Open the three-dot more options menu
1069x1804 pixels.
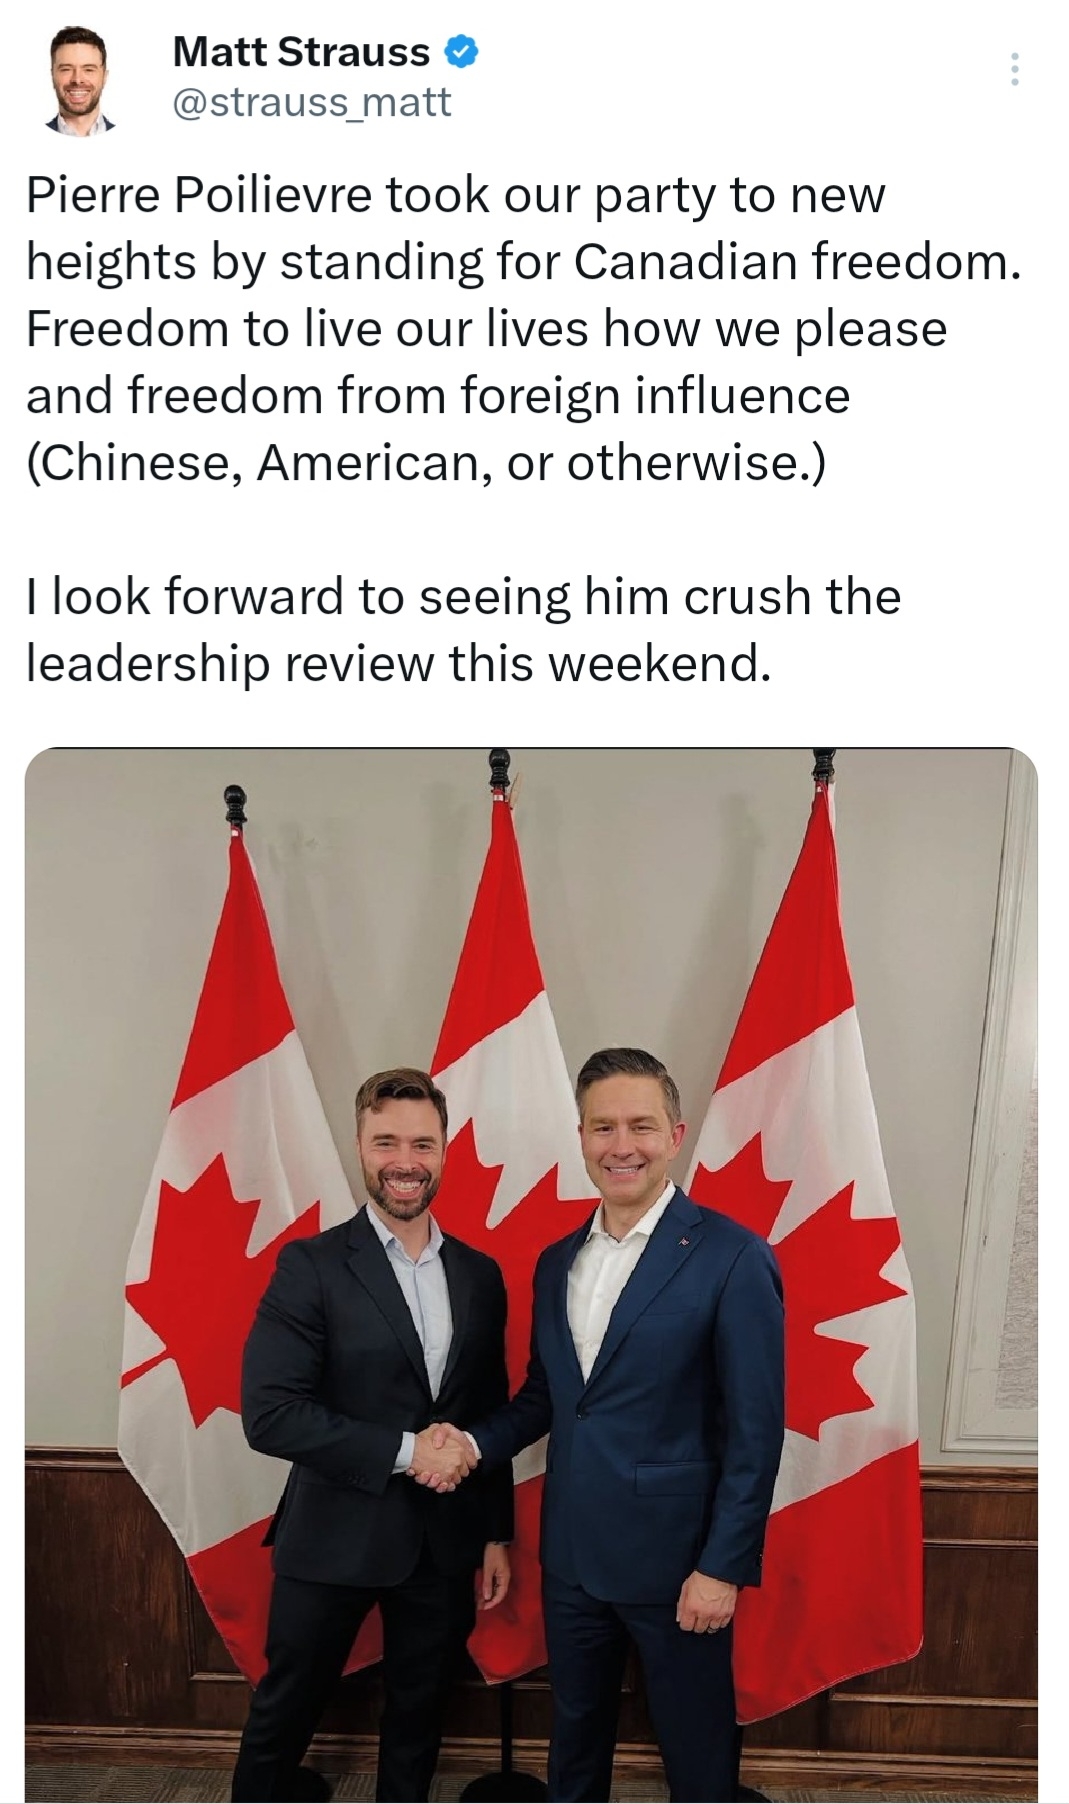[x=1014, y=69]
